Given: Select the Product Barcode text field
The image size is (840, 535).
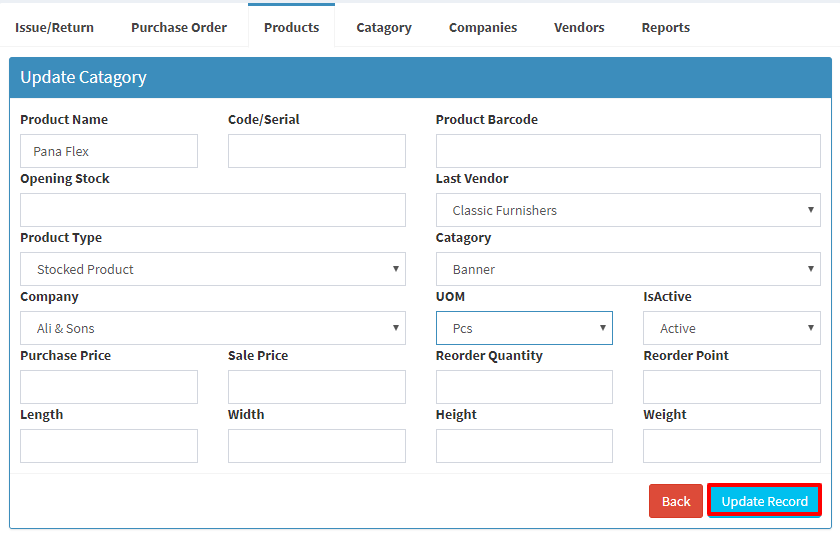Looking at the screenshot, I should pyautogui.click(x=628, y=151).
